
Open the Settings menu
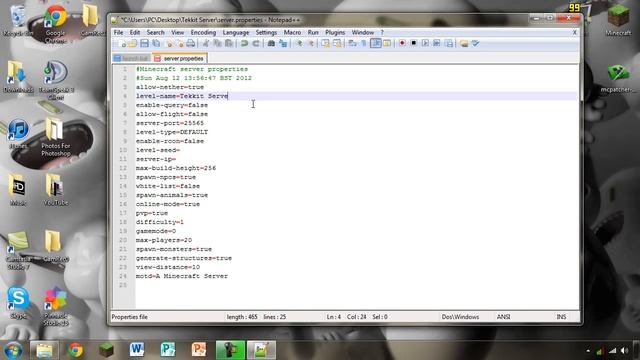pos(266,32)
